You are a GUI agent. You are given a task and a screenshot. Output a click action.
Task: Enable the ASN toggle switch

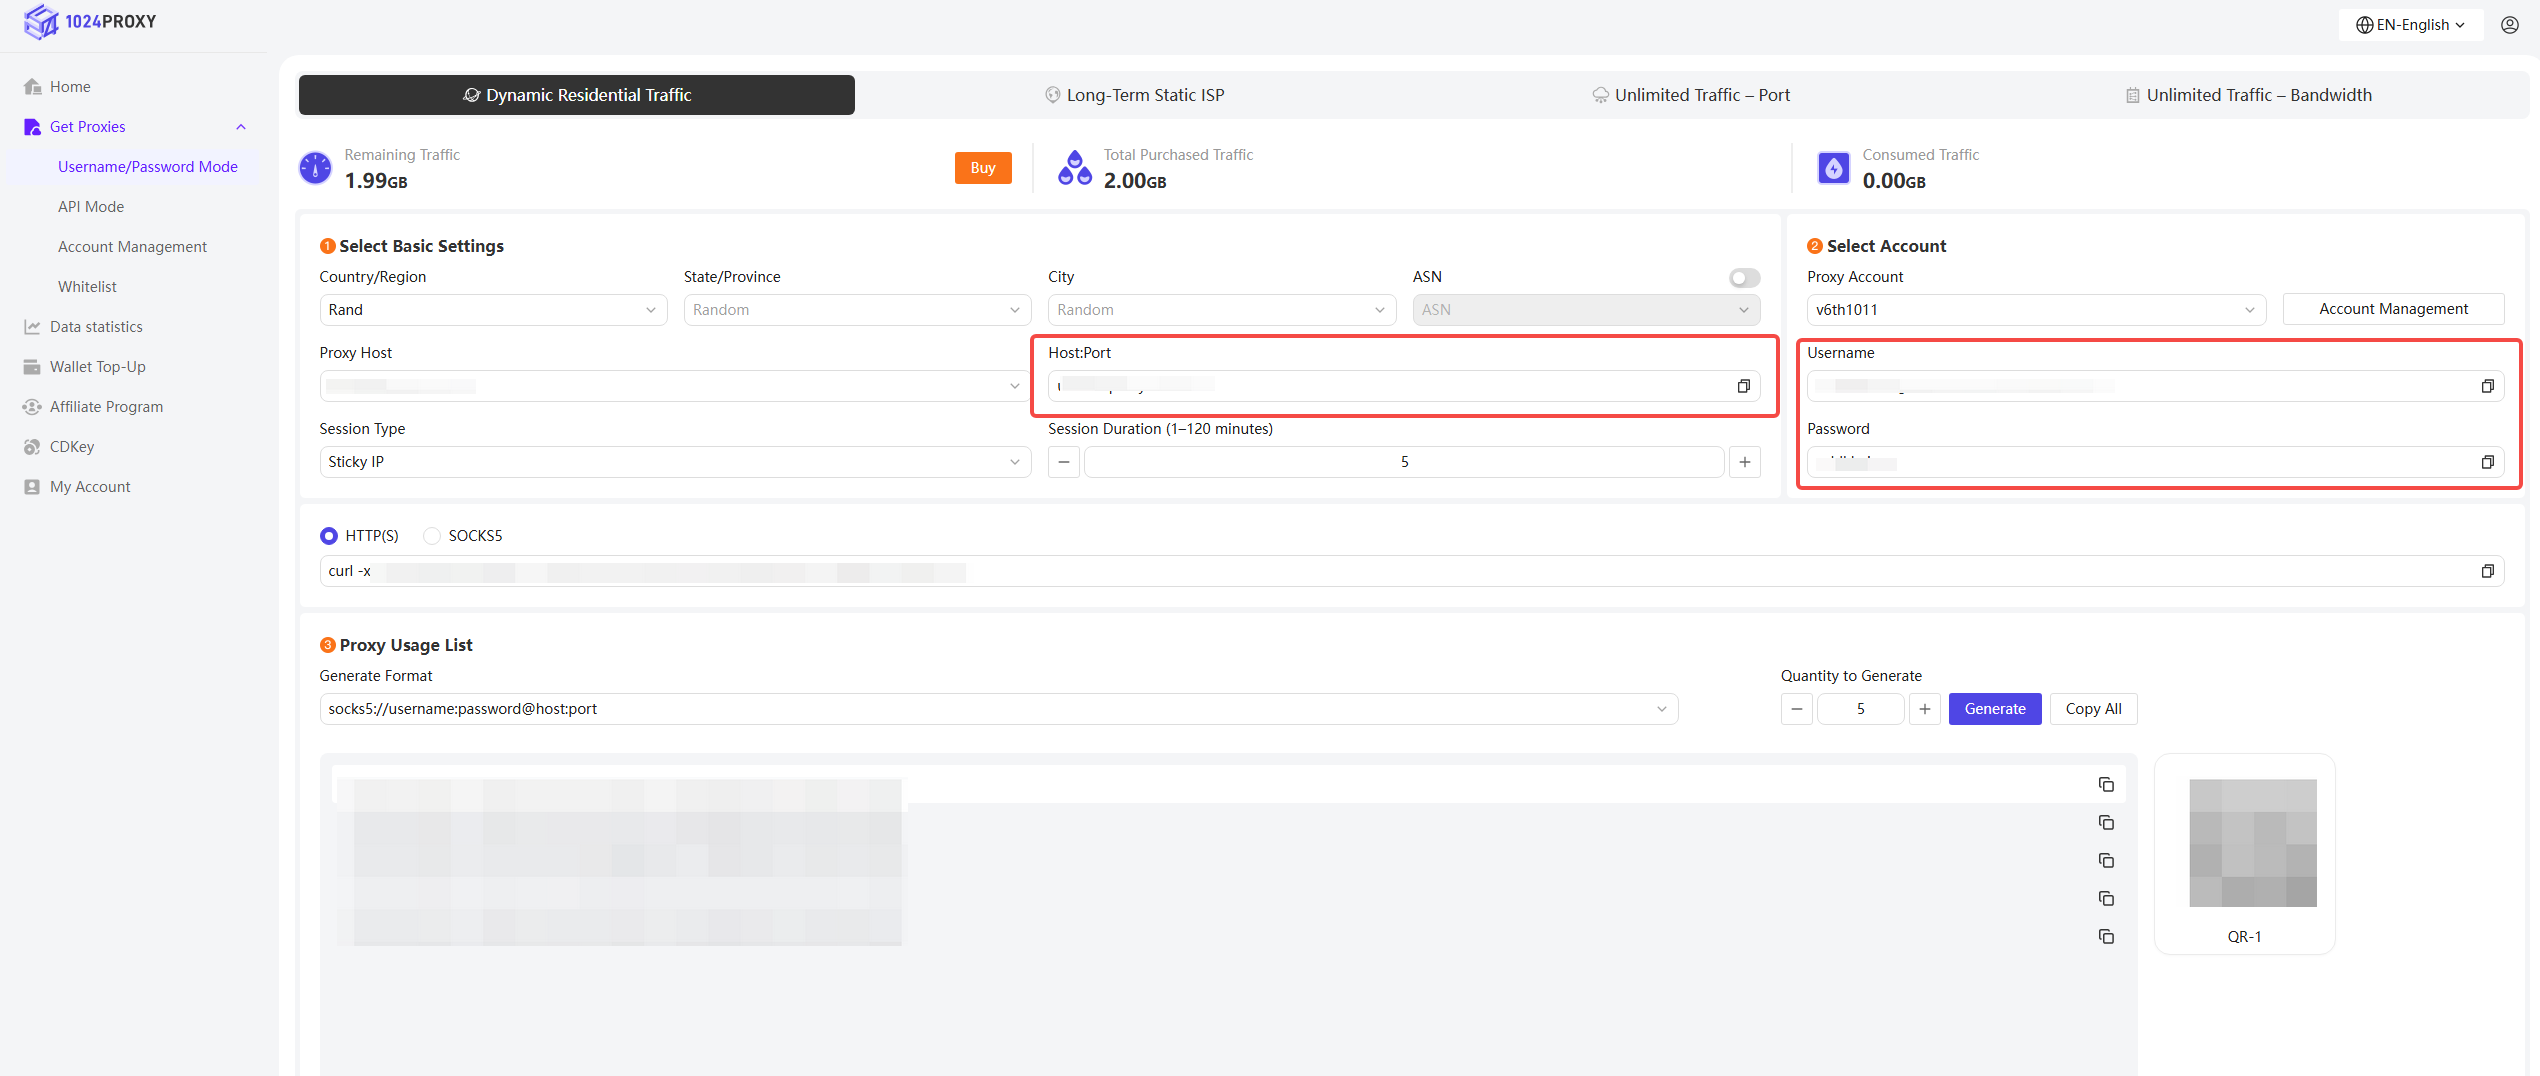pos(1744,278)
